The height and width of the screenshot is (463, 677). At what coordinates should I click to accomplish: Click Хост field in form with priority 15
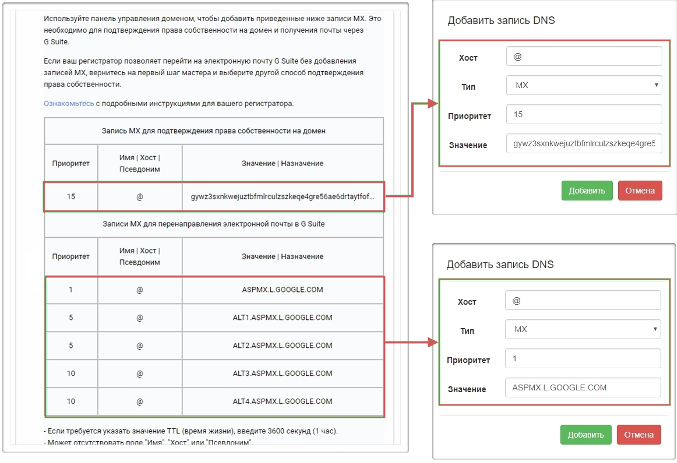click(x=584, y=57)
